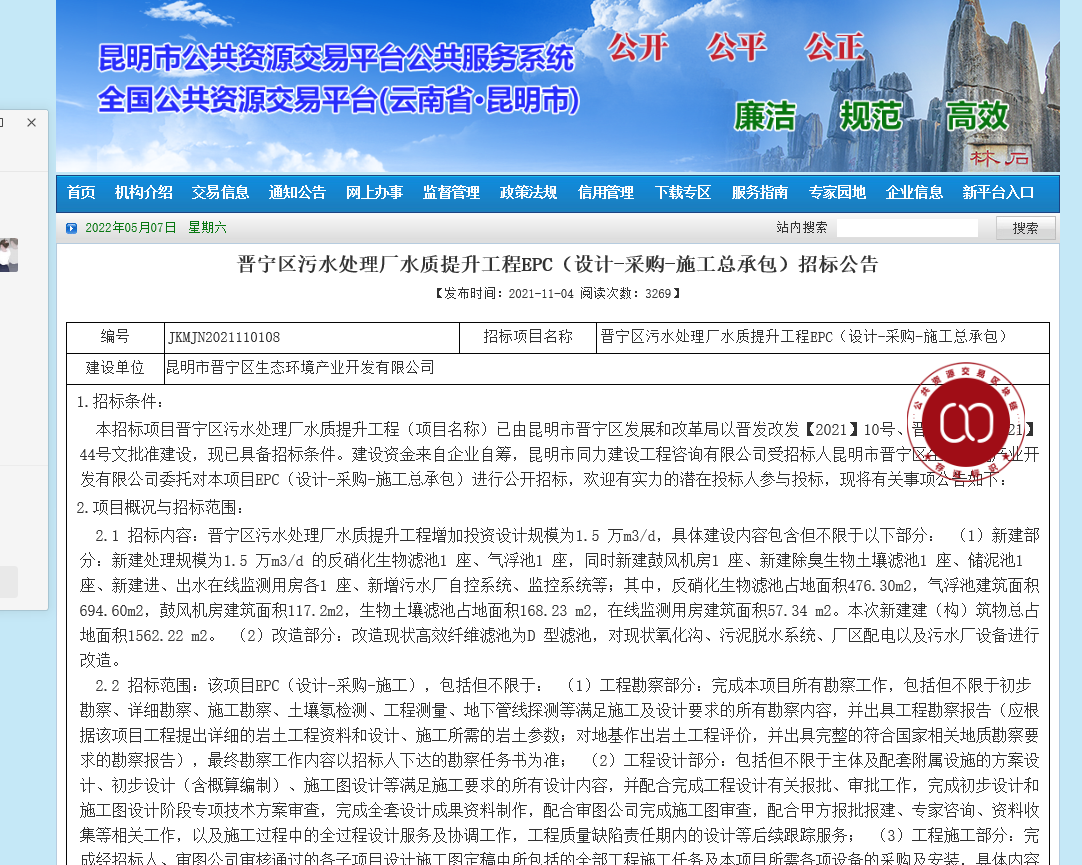Select 信用管理 in nav bar

(606, 192)
